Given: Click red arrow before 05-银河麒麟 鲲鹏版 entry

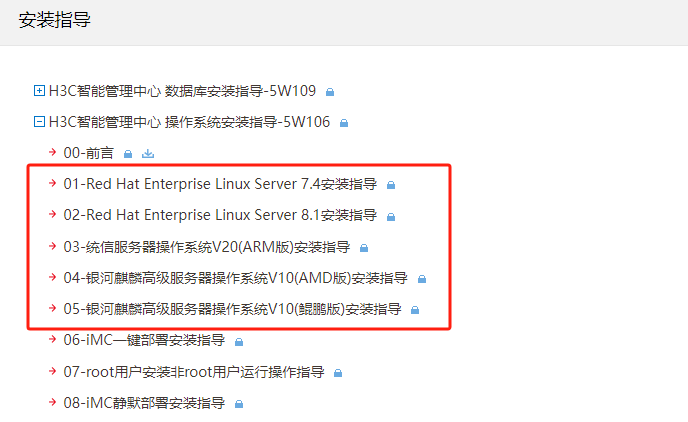Looking at the screenshot, I should pyautogui.click(x=53, y=308).
